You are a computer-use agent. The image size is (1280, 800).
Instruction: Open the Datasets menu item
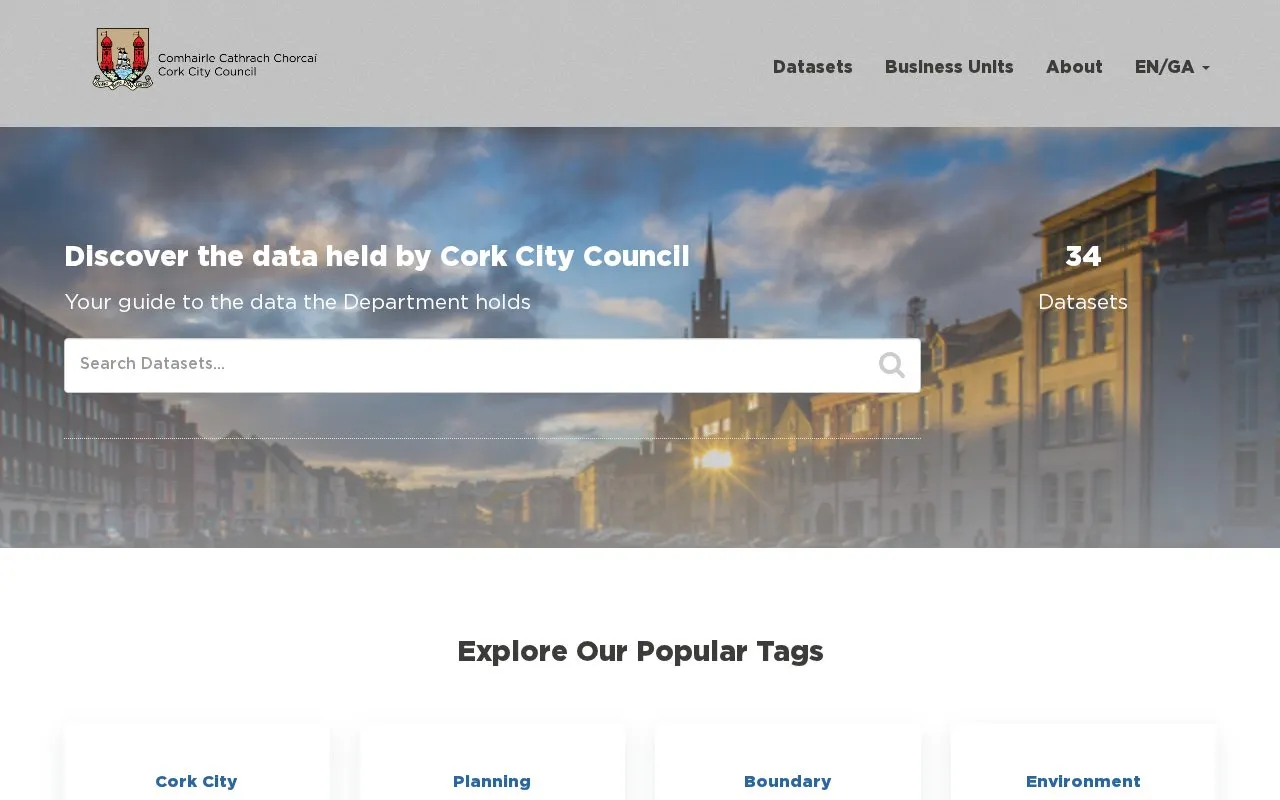click(x=812, y=67)
